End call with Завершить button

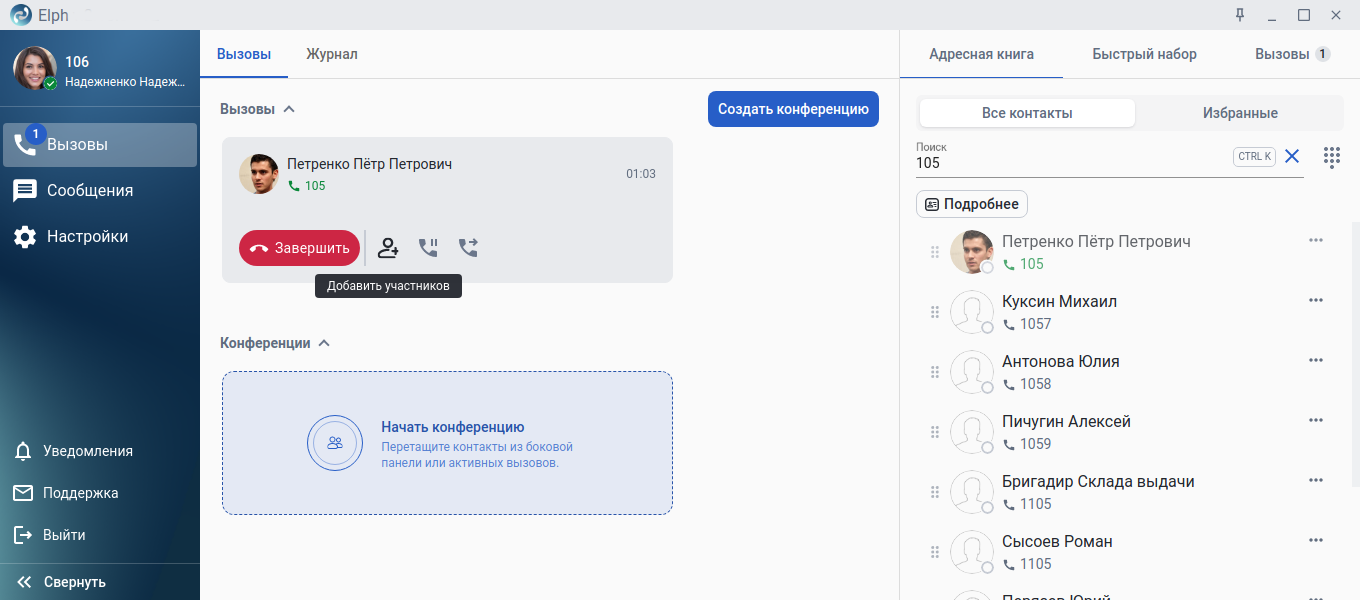pyautogui.click(x=299, y=248)
